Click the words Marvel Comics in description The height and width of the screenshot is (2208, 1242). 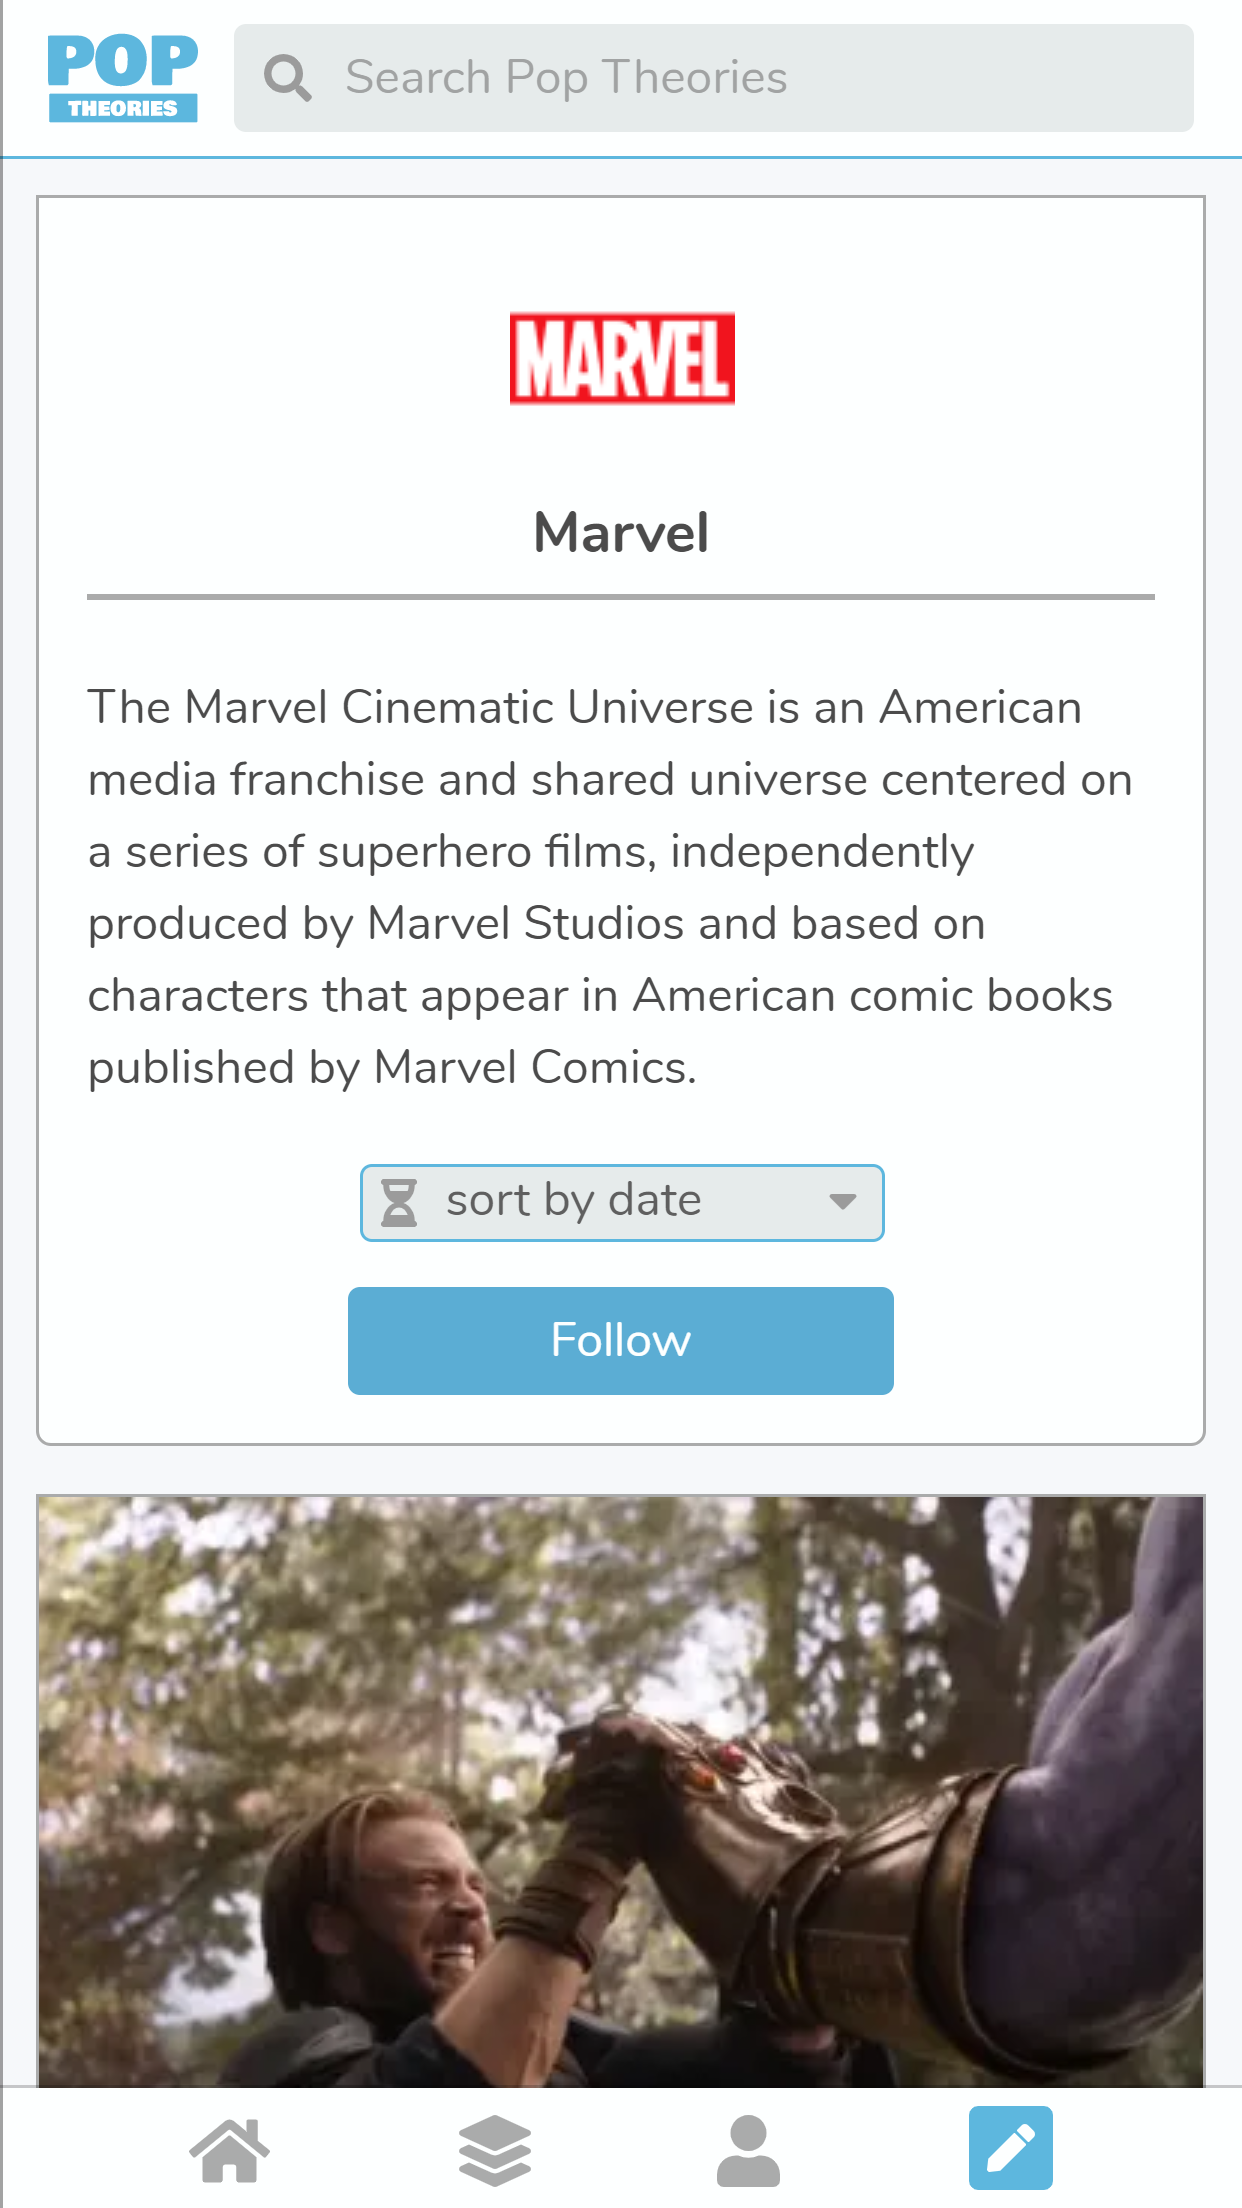(533, 1067)
